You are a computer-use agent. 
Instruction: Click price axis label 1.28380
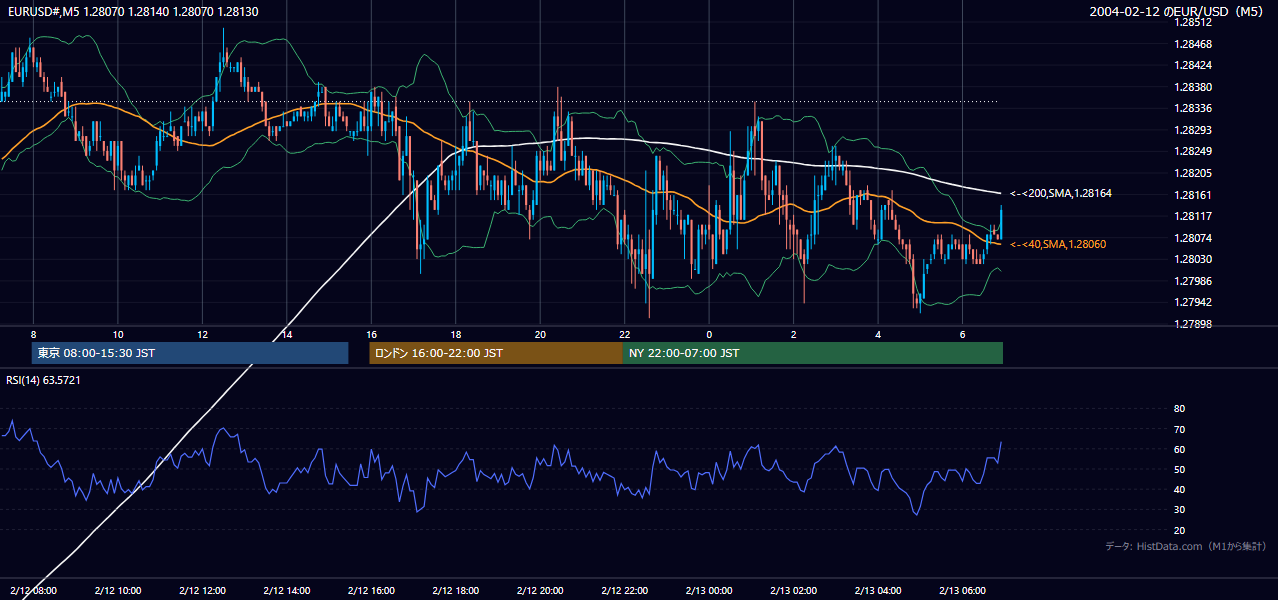(x=1193, y=87)
